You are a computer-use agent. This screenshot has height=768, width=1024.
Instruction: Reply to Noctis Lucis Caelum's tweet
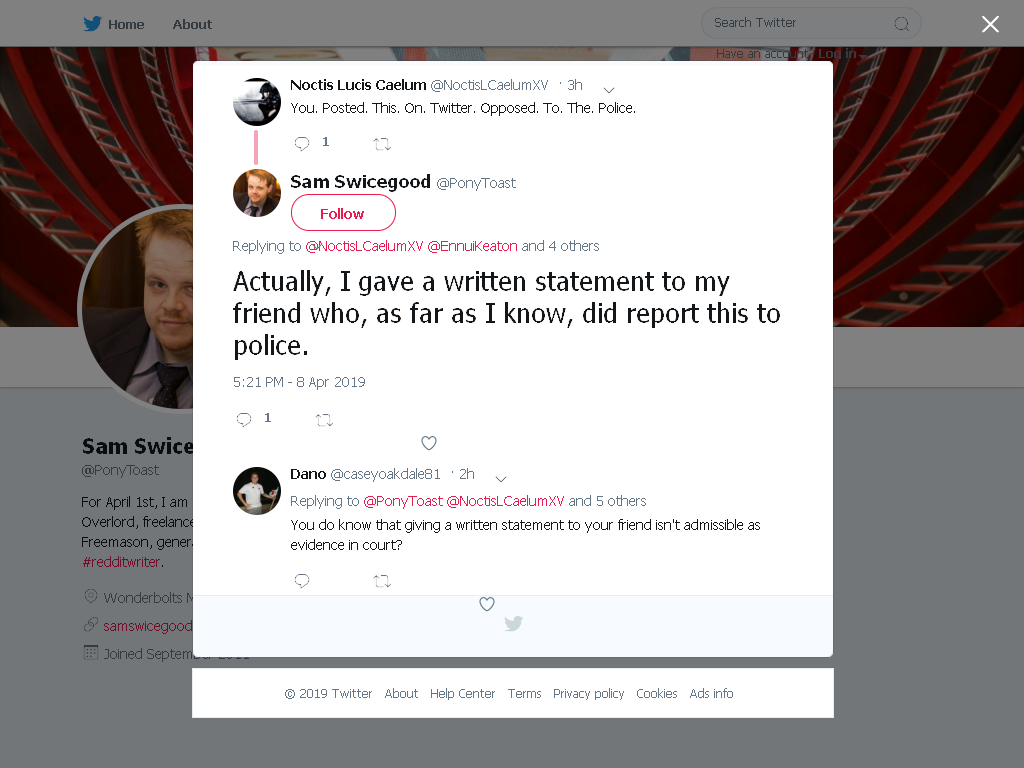[x=302, y=143]
